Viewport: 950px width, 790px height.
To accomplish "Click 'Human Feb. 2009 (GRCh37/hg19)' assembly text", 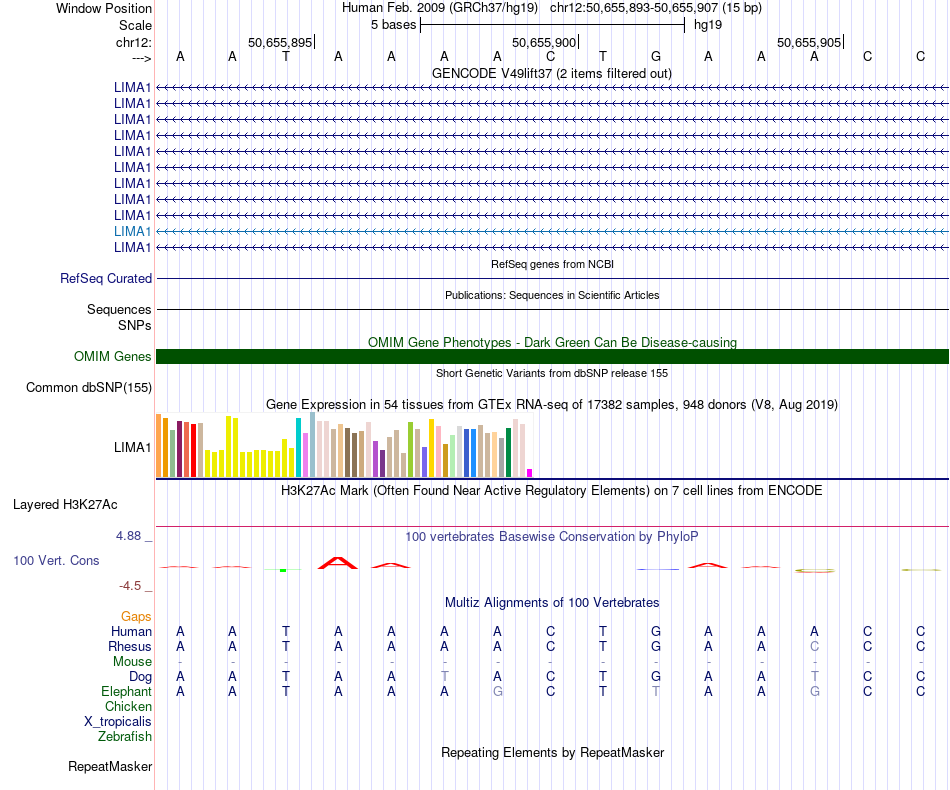I will tap(440, 8).
